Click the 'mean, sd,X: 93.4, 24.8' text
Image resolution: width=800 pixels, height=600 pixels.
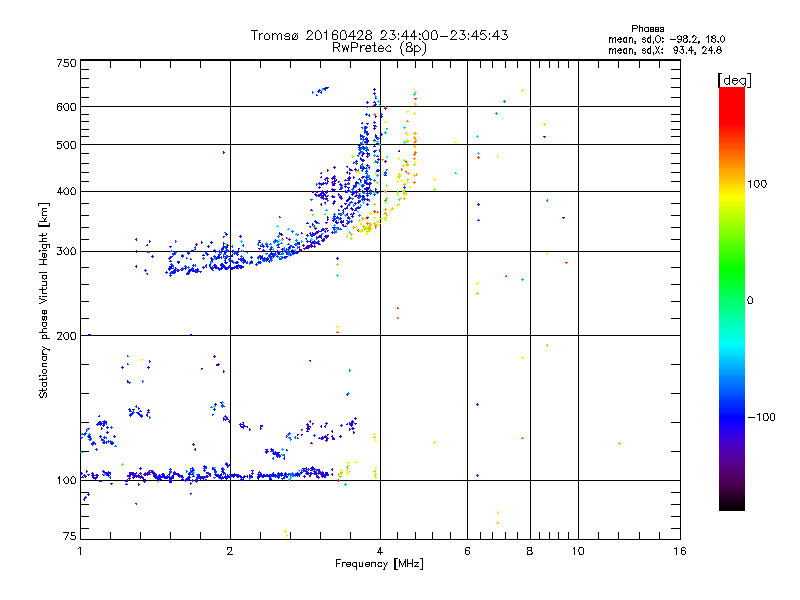point(665,50)
